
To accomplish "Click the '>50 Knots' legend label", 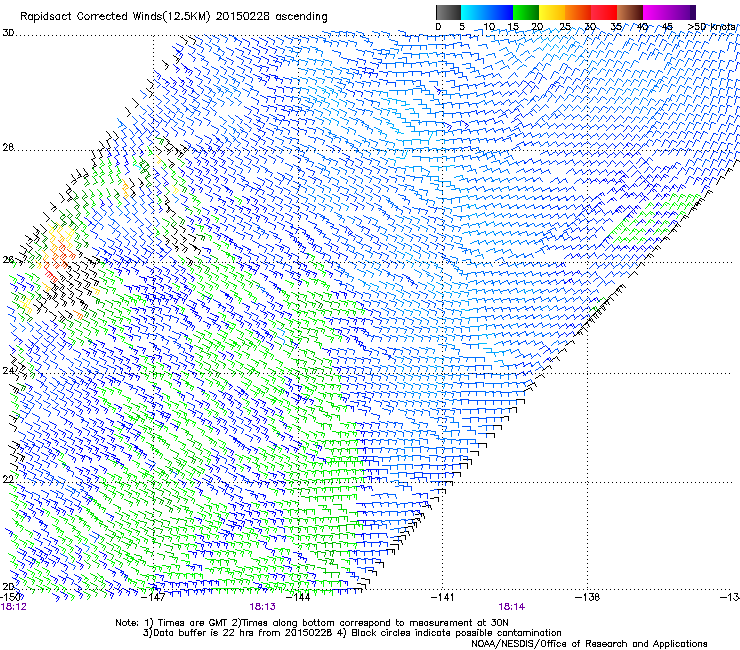I will coord(712,27).
